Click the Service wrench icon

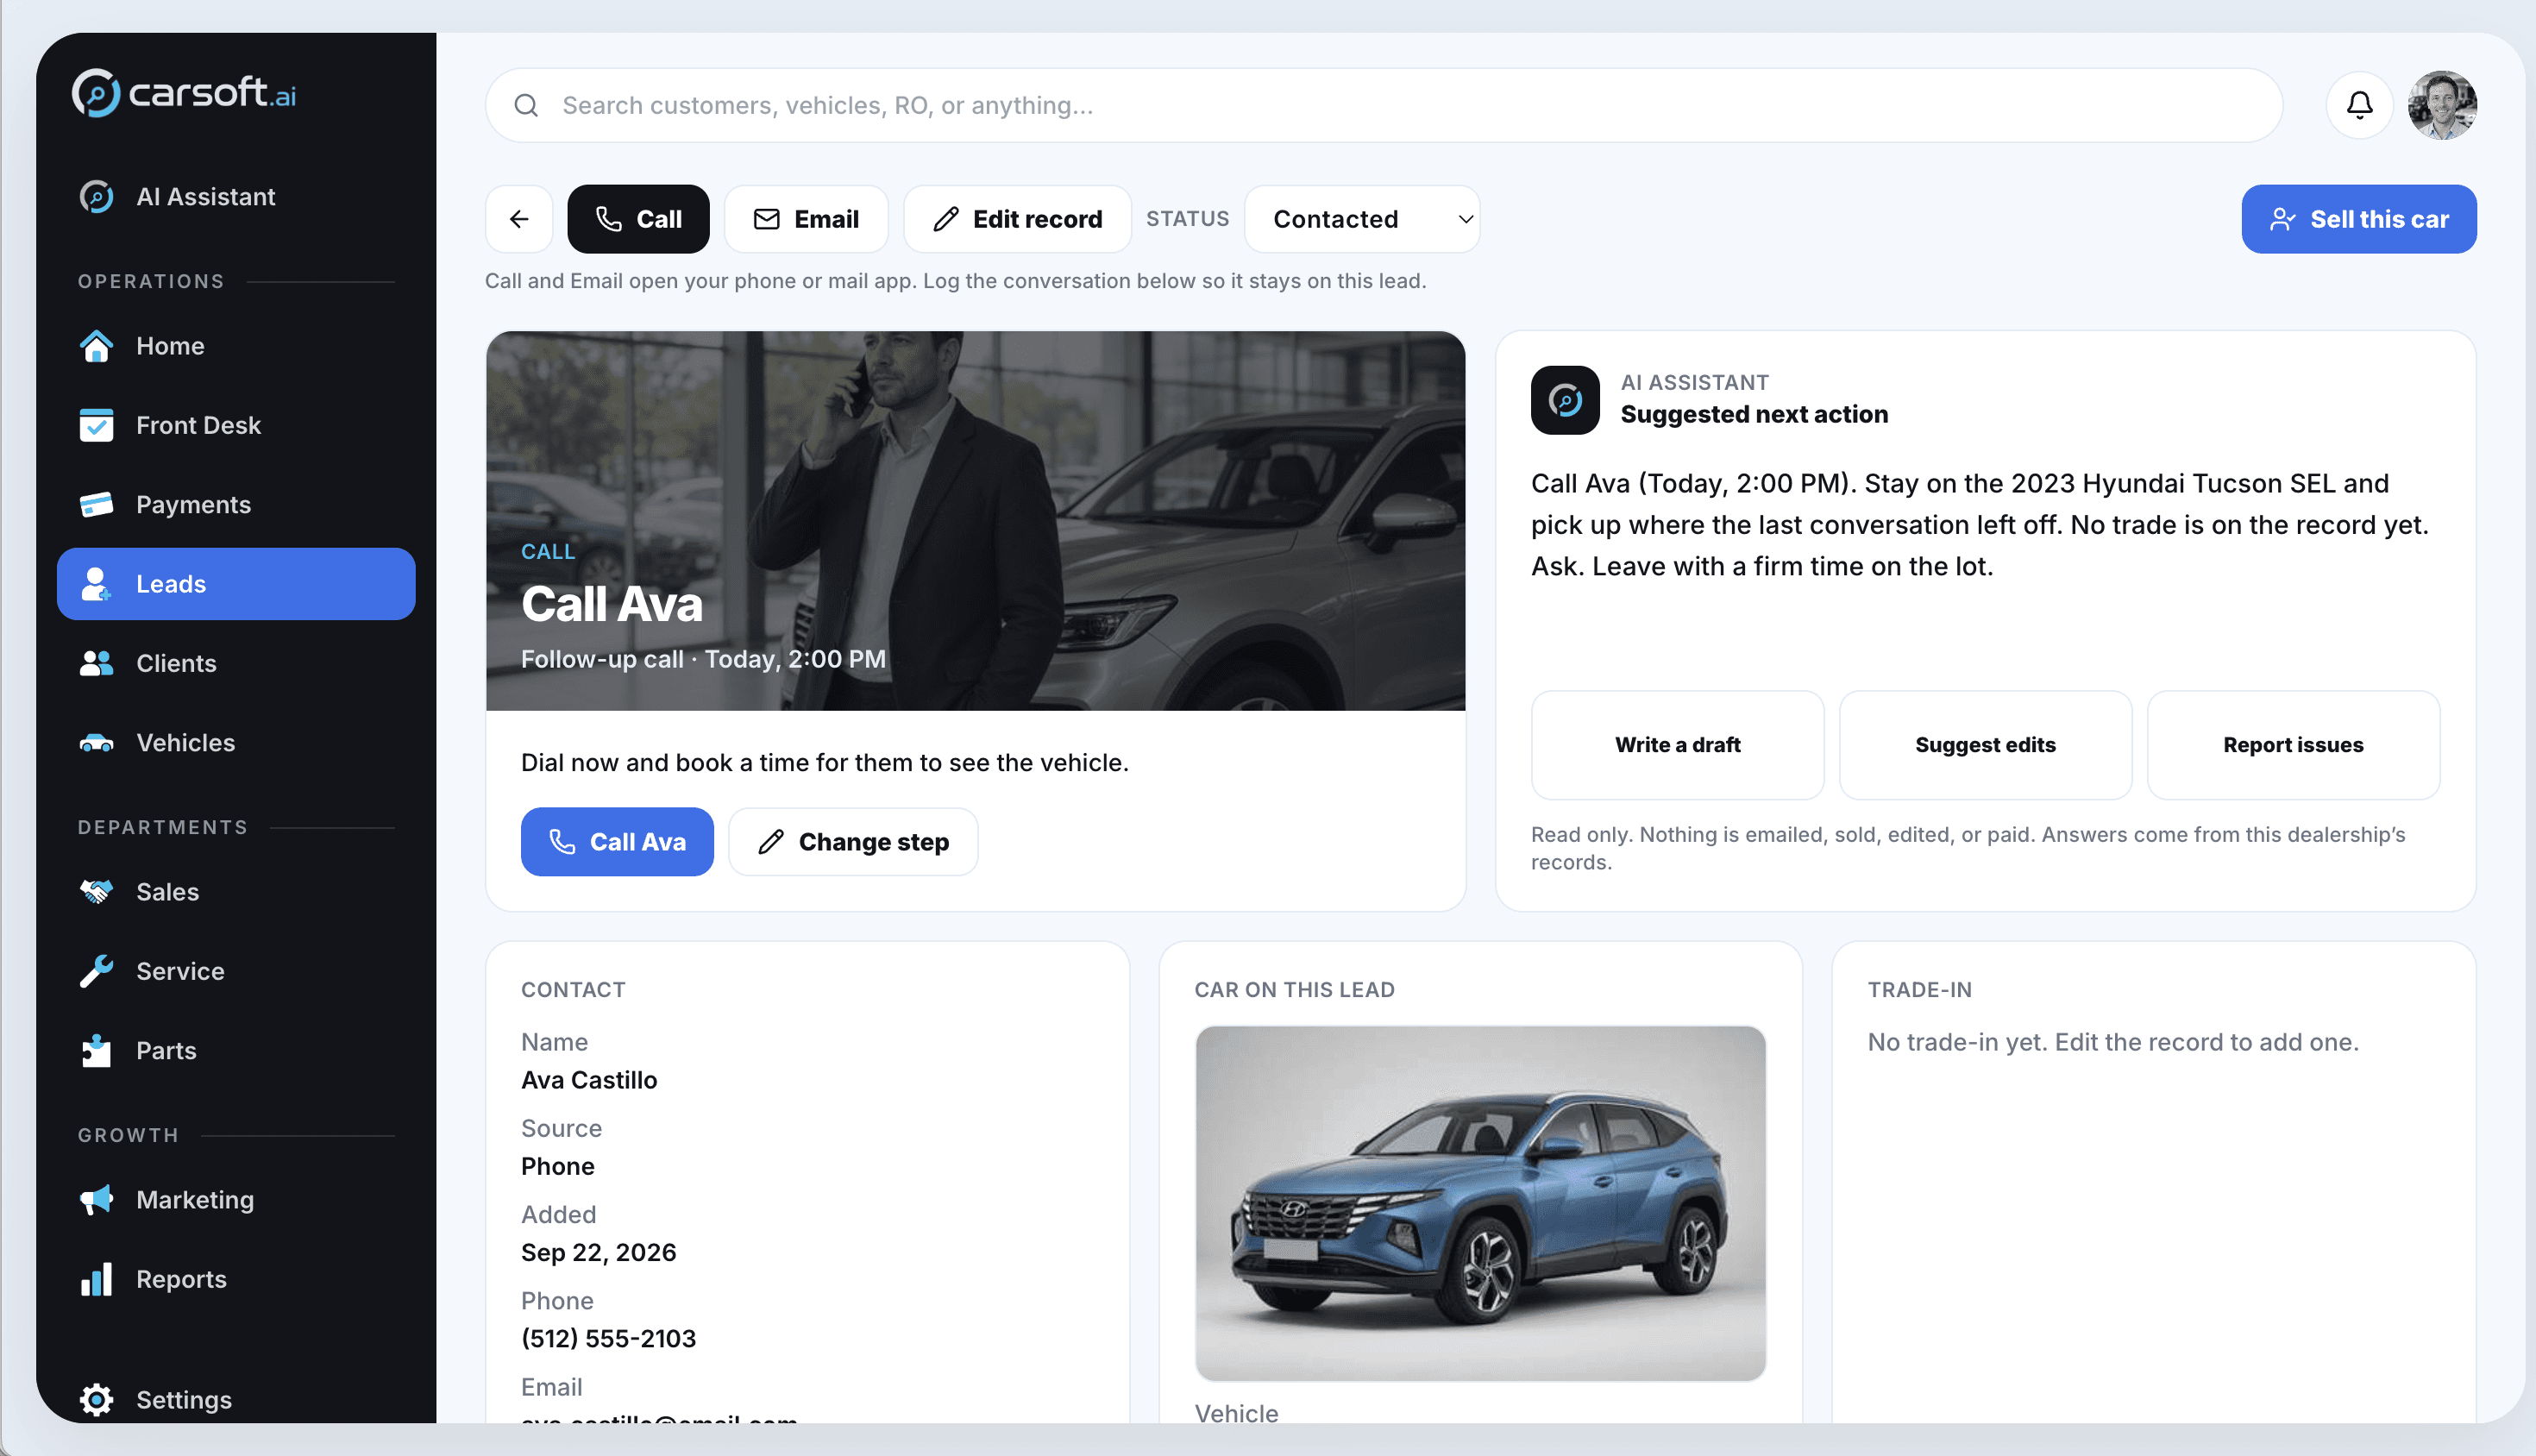[96, 971]
